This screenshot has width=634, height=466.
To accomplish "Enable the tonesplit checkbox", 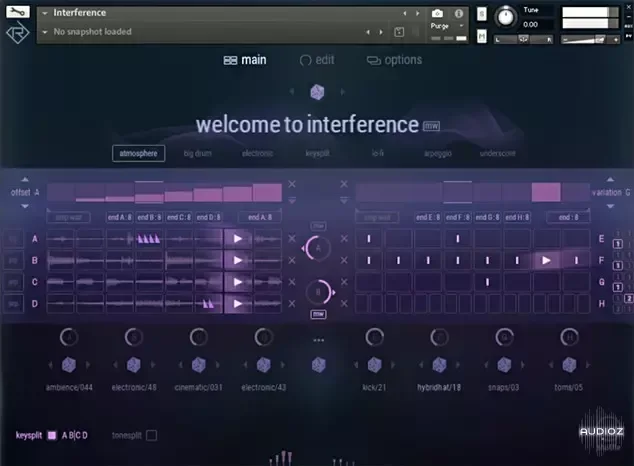I will [152, 435].
